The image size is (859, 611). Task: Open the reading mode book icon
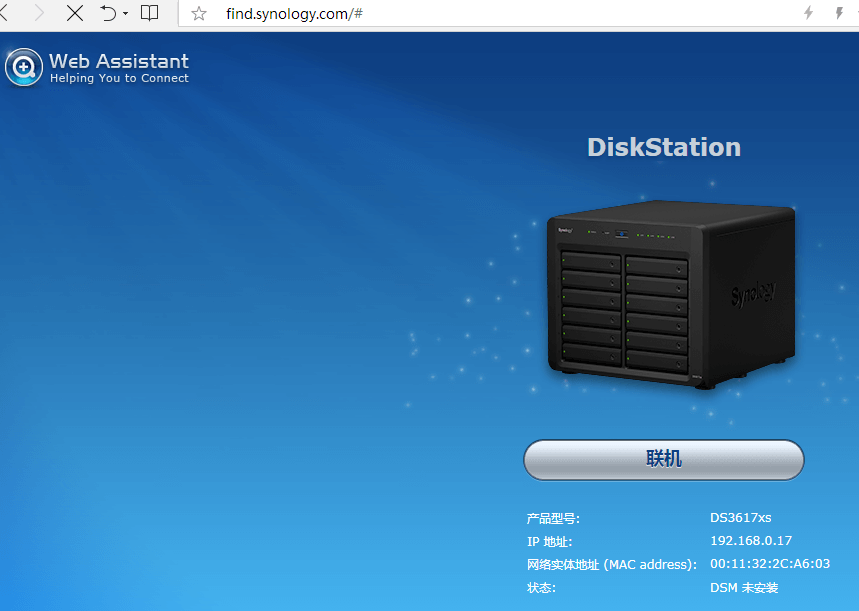tap(149, 13)
